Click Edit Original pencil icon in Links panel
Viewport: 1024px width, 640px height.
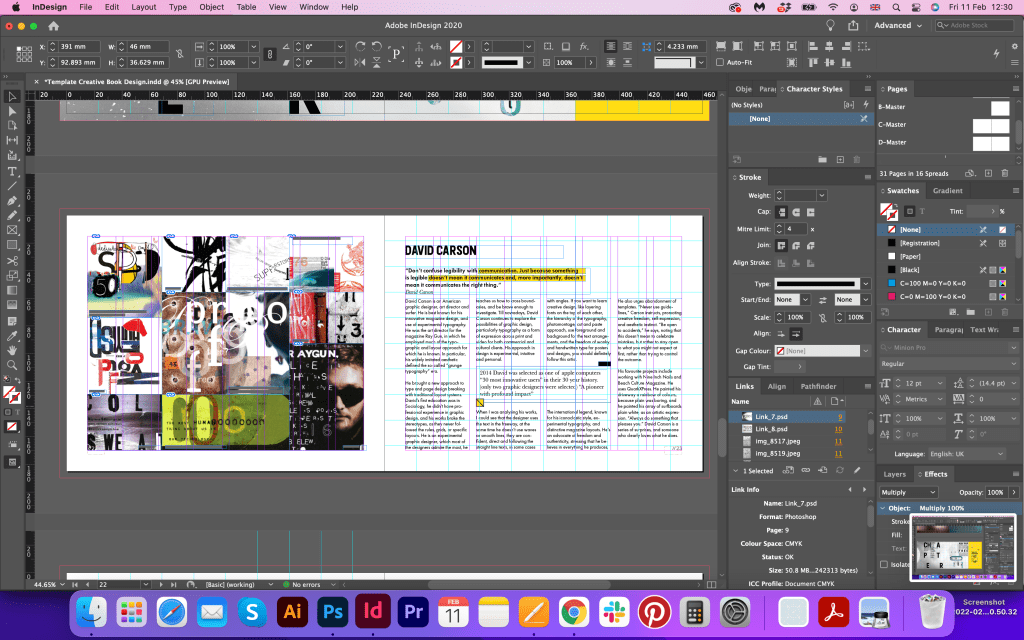click(x=857, y=470)
